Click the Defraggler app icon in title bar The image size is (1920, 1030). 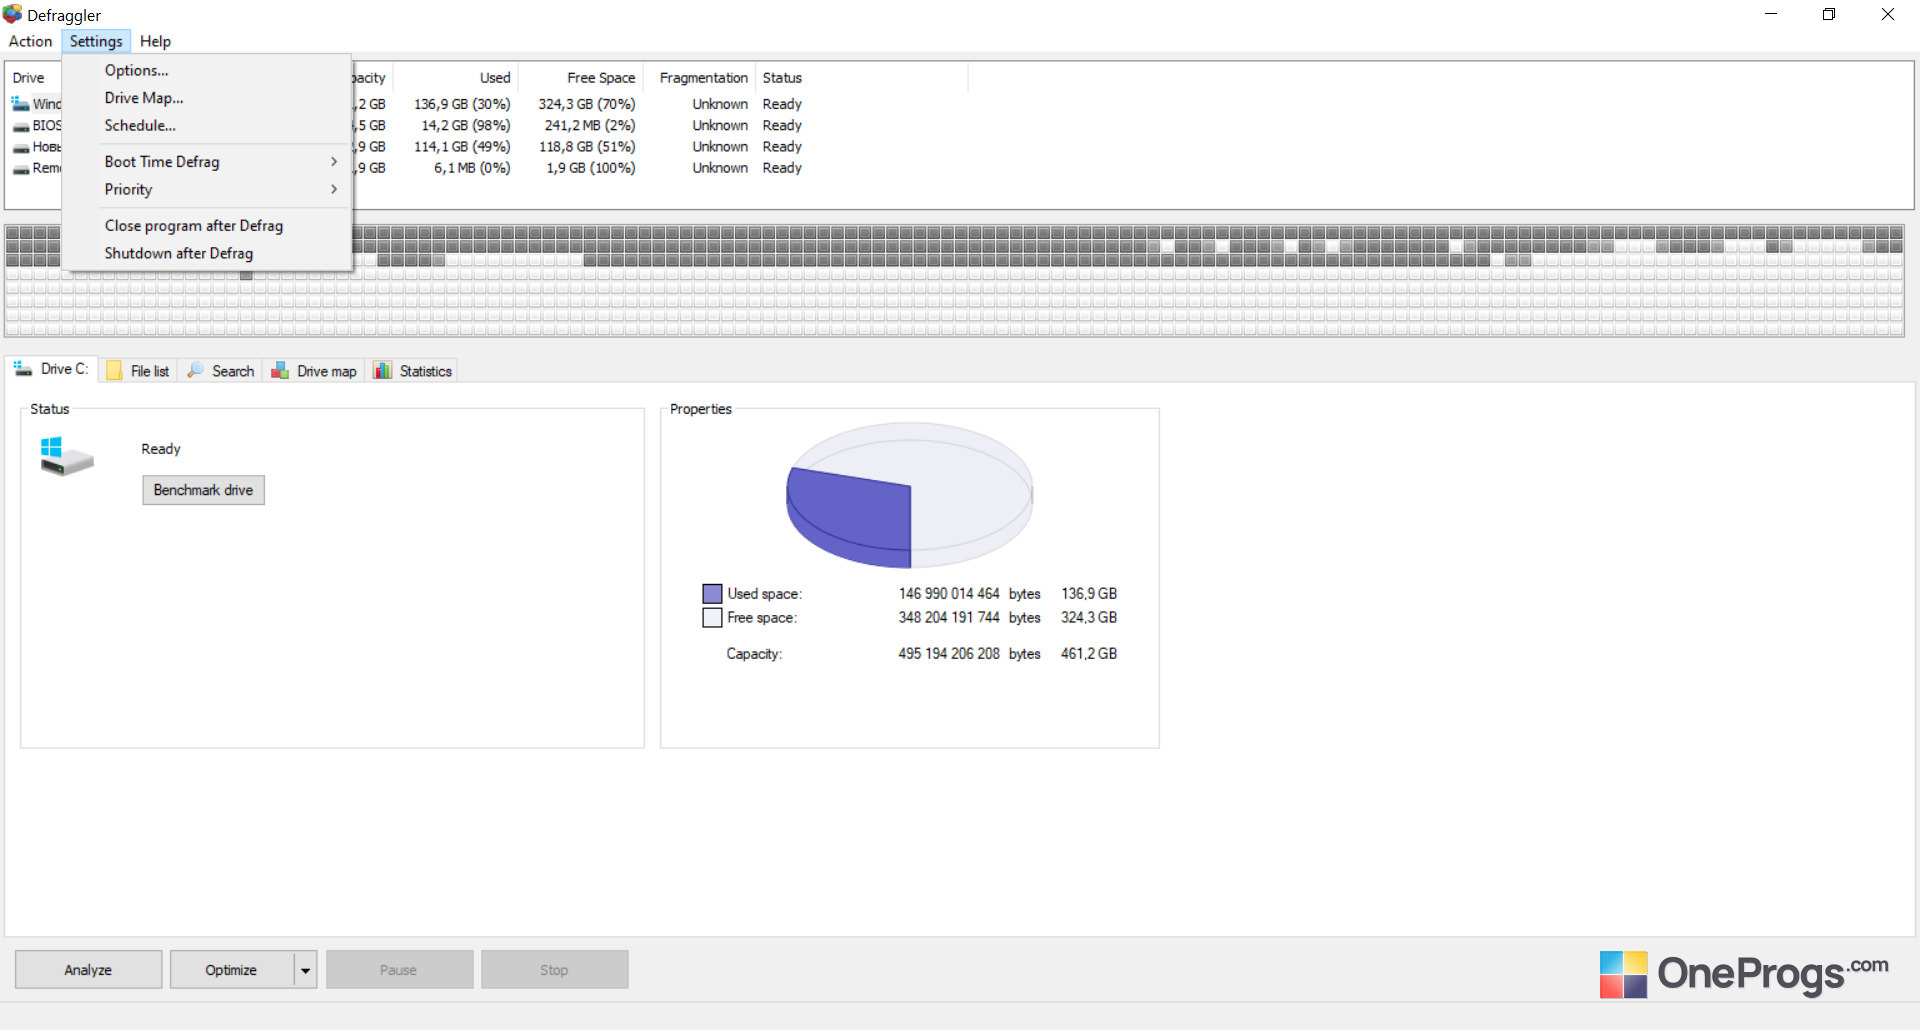(x=12, y=14)
